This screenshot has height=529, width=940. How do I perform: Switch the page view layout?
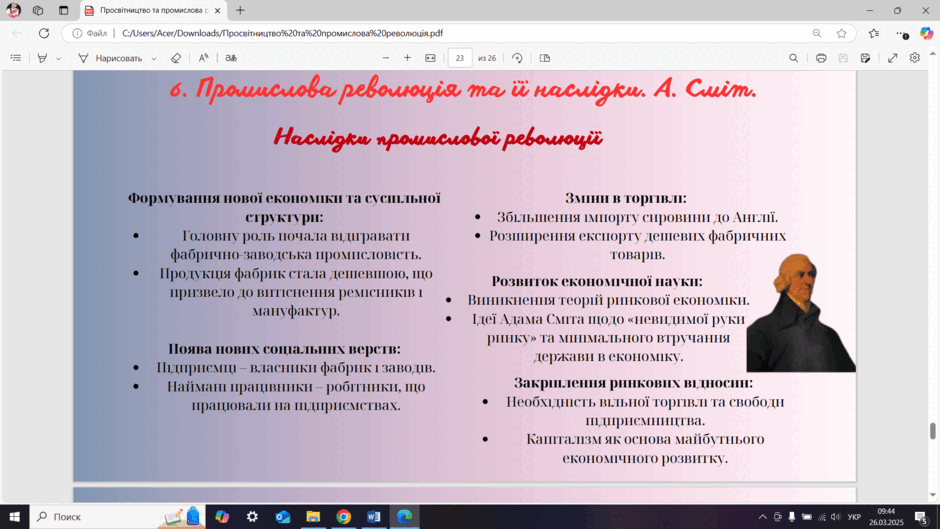(545, 58)
